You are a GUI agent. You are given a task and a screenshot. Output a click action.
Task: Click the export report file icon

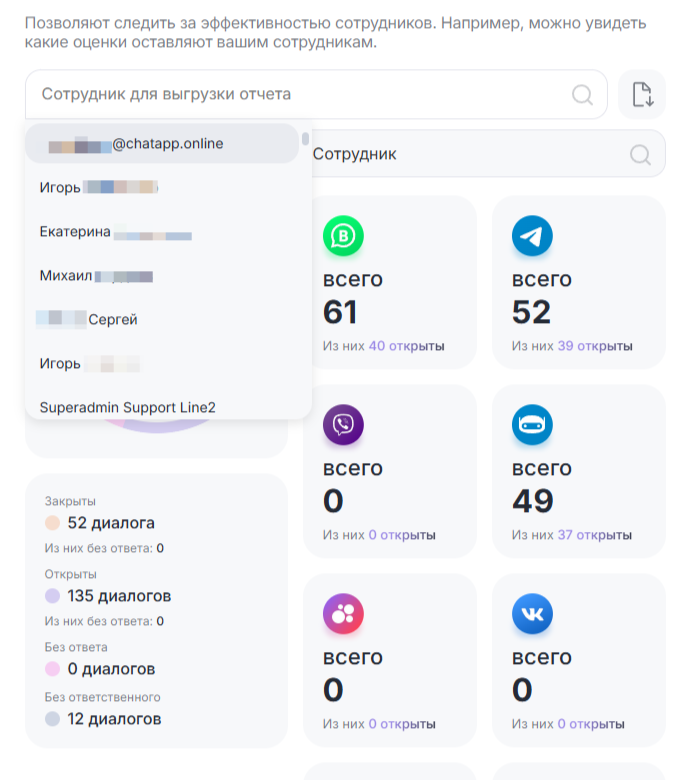[x=642, y=95]
